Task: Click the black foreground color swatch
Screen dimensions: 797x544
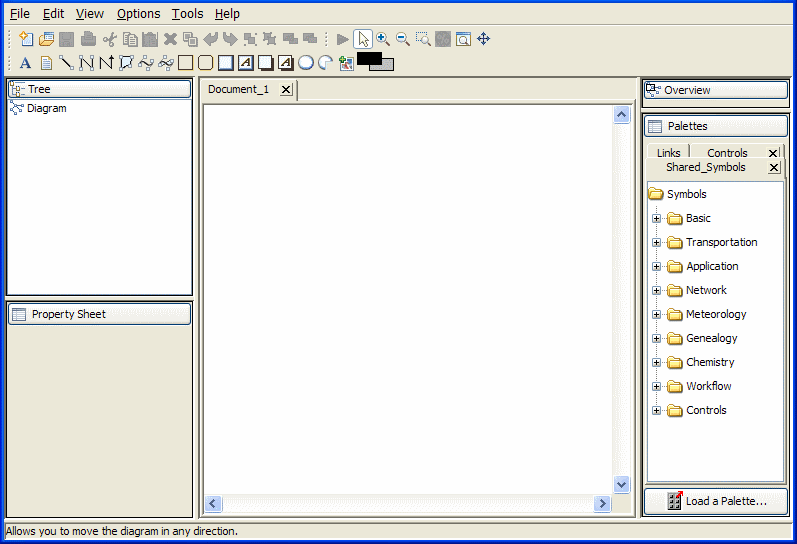Action: tap(368, 59)
